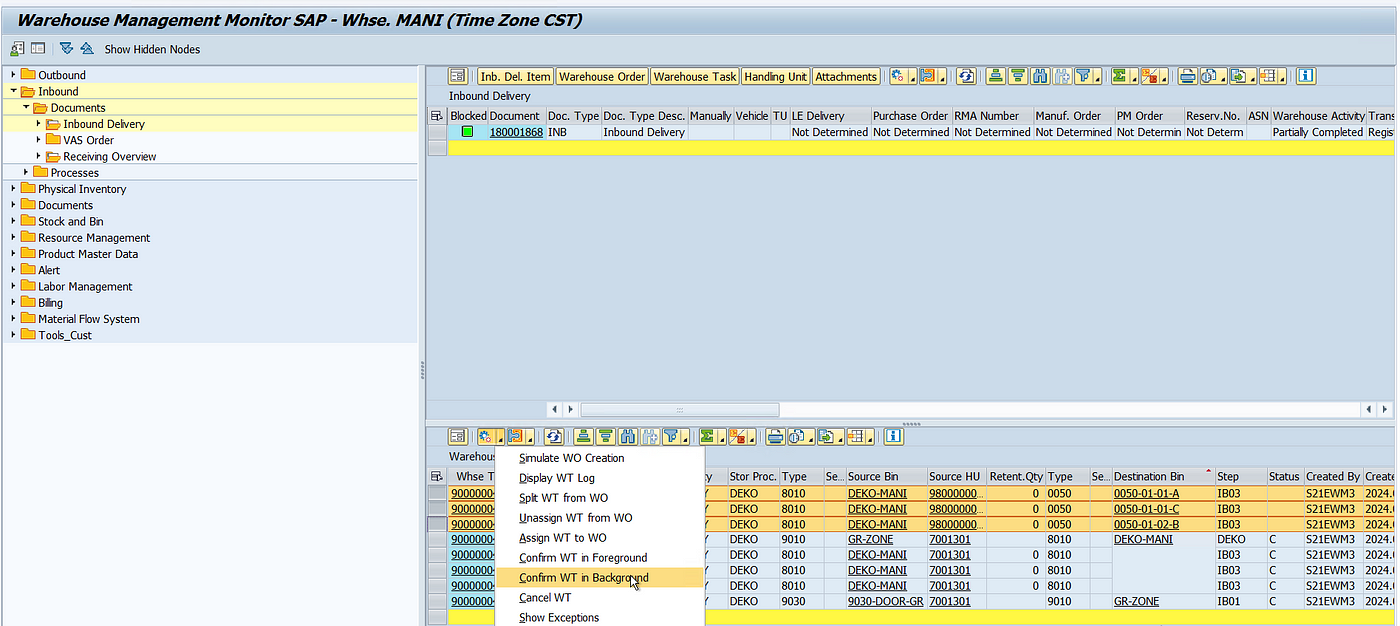Select the row selector of the first warehouse task row
1400x626 pixels.
pos(437,493)
